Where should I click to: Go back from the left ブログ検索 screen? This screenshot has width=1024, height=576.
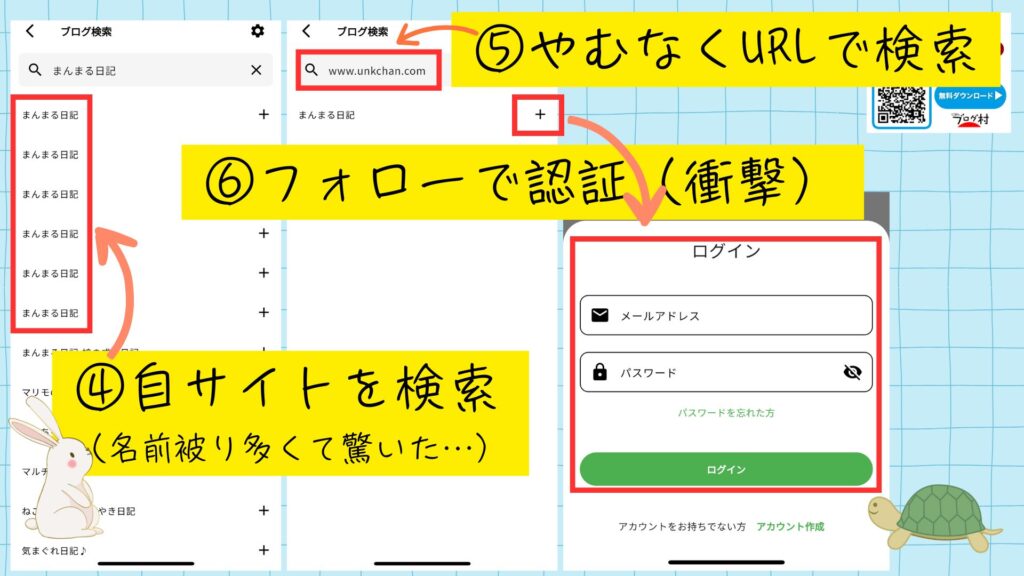[30, 31]
